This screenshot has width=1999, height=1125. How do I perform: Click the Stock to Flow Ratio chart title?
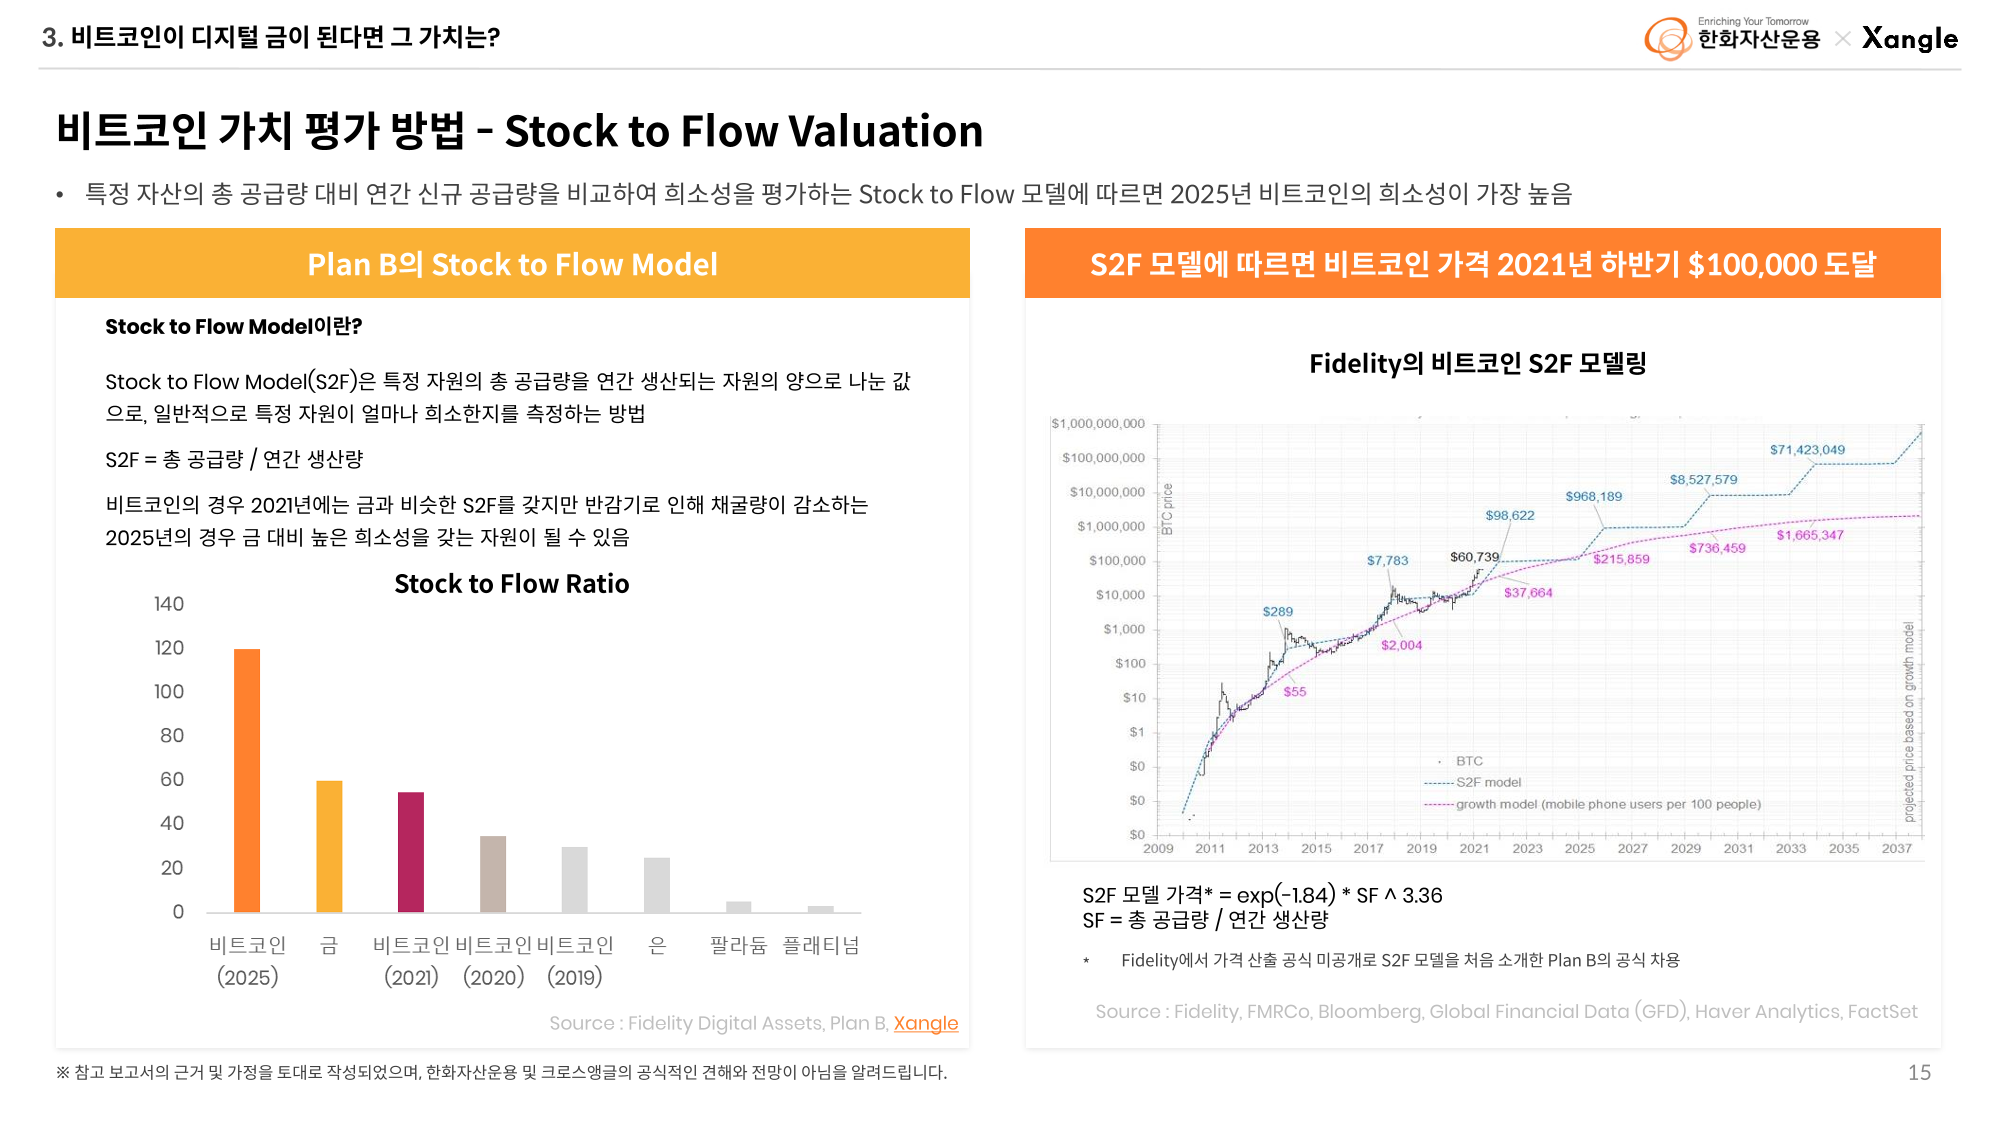point(511,584)
